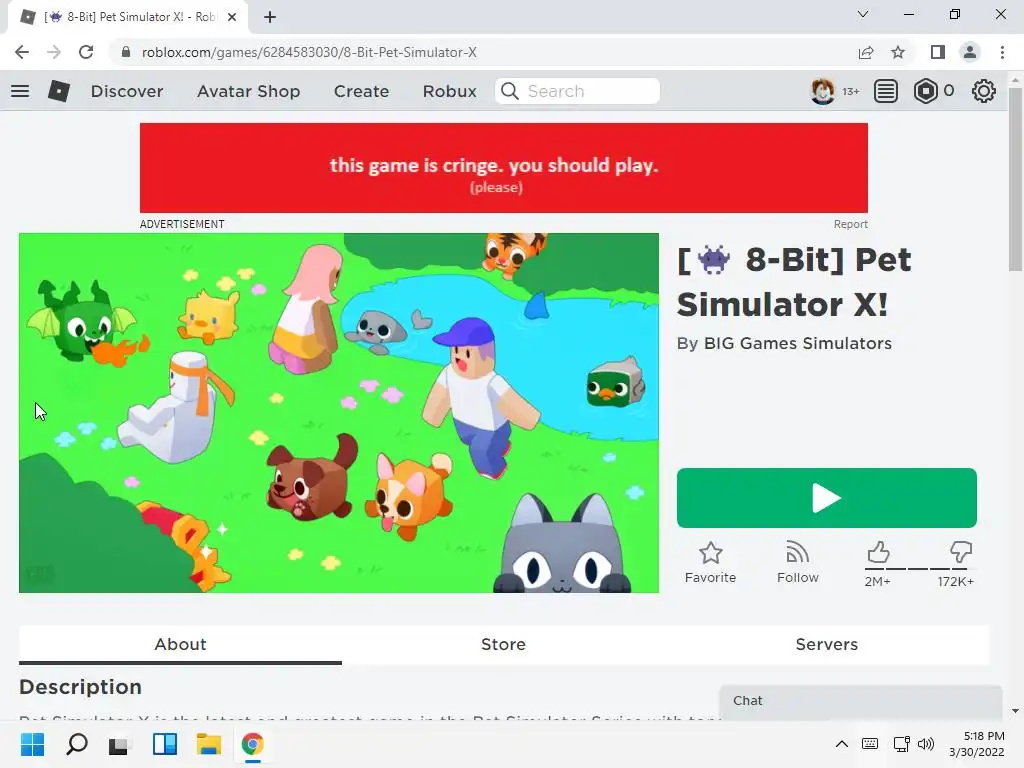Click the 13+ age label
Viewport: 1024px width, 768px height.
(x=850, y=91)
